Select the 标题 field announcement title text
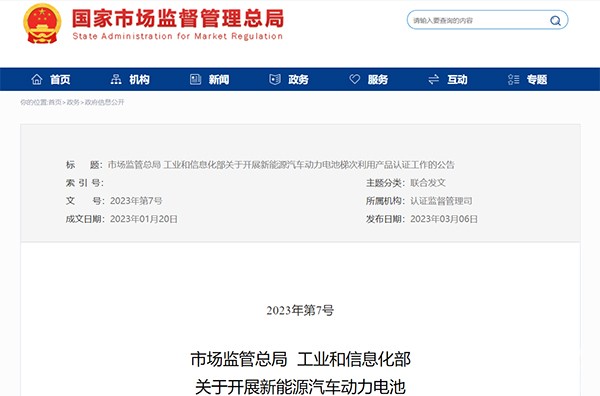This screenshot has width=600, height=396. [x=281, y=165]
